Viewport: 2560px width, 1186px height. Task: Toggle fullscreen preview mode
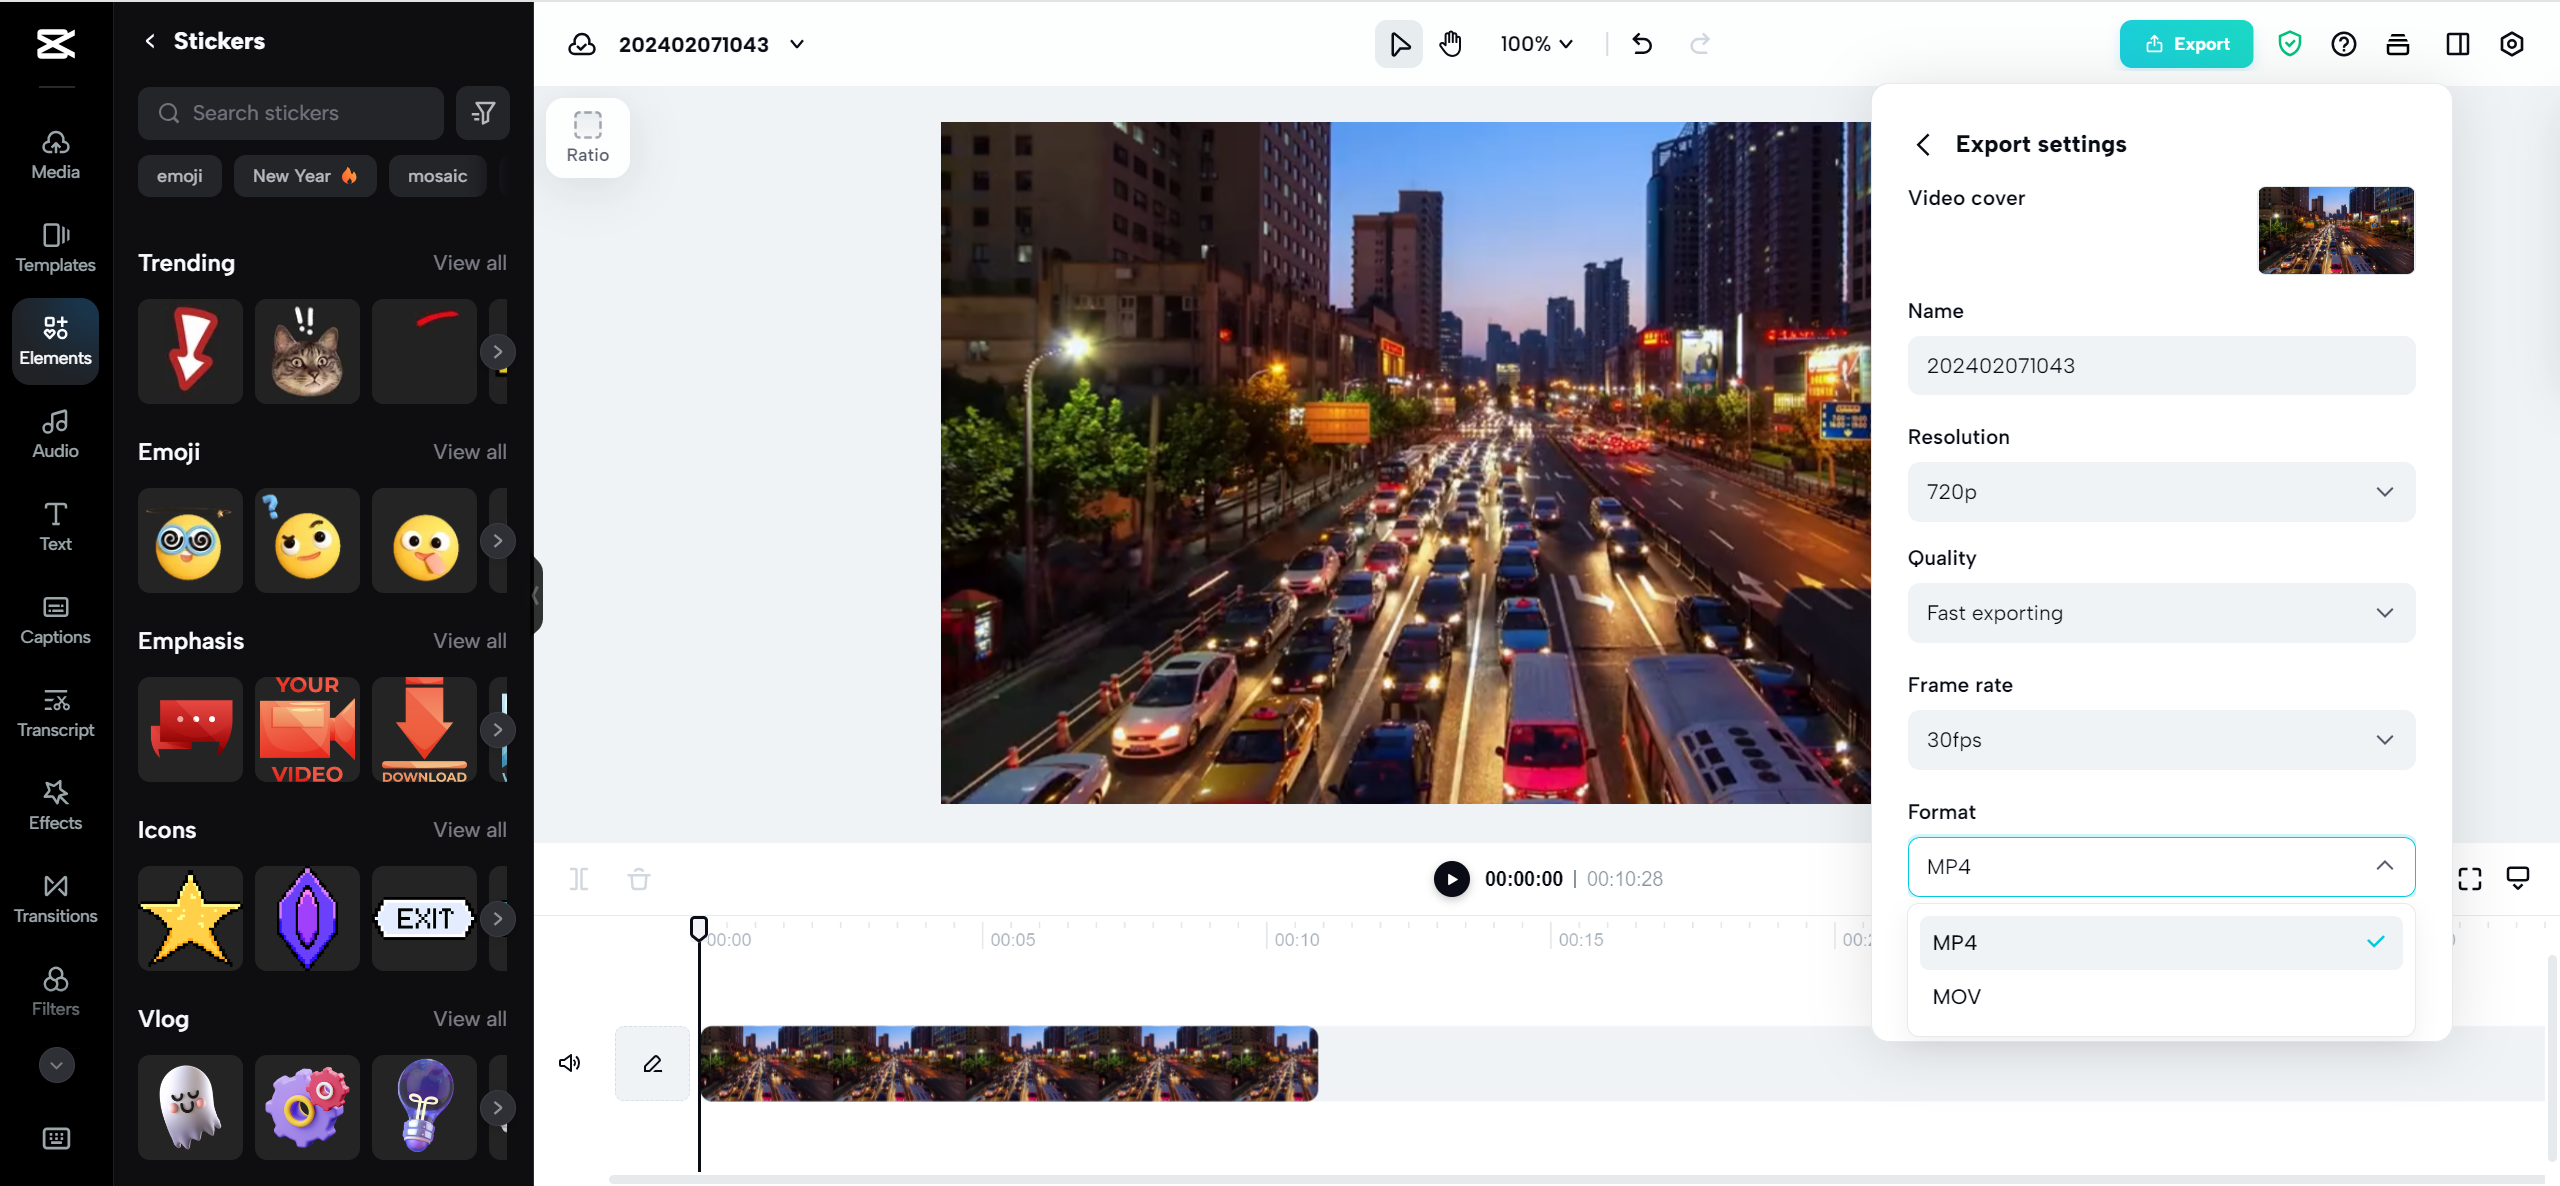pos(2469,879)
